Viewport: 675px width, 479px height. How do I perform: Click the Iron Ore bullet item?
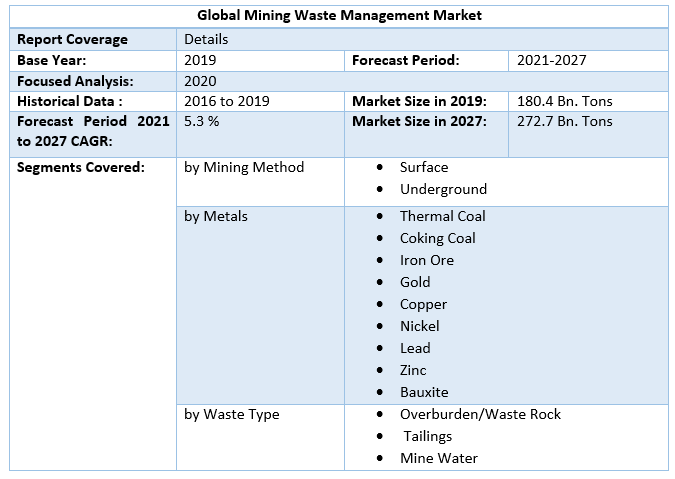426,260
